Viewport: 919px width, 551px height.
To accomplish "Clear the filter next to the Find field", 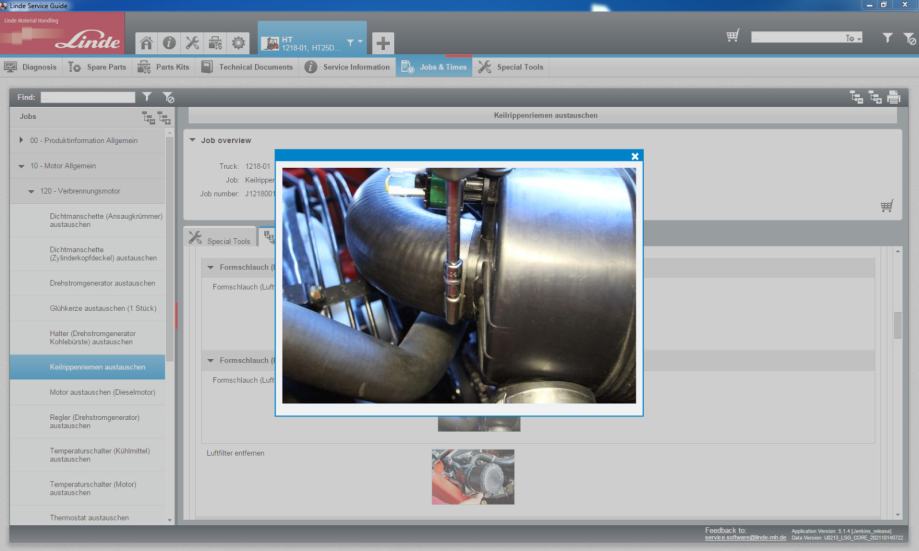I will click(168, 97).
